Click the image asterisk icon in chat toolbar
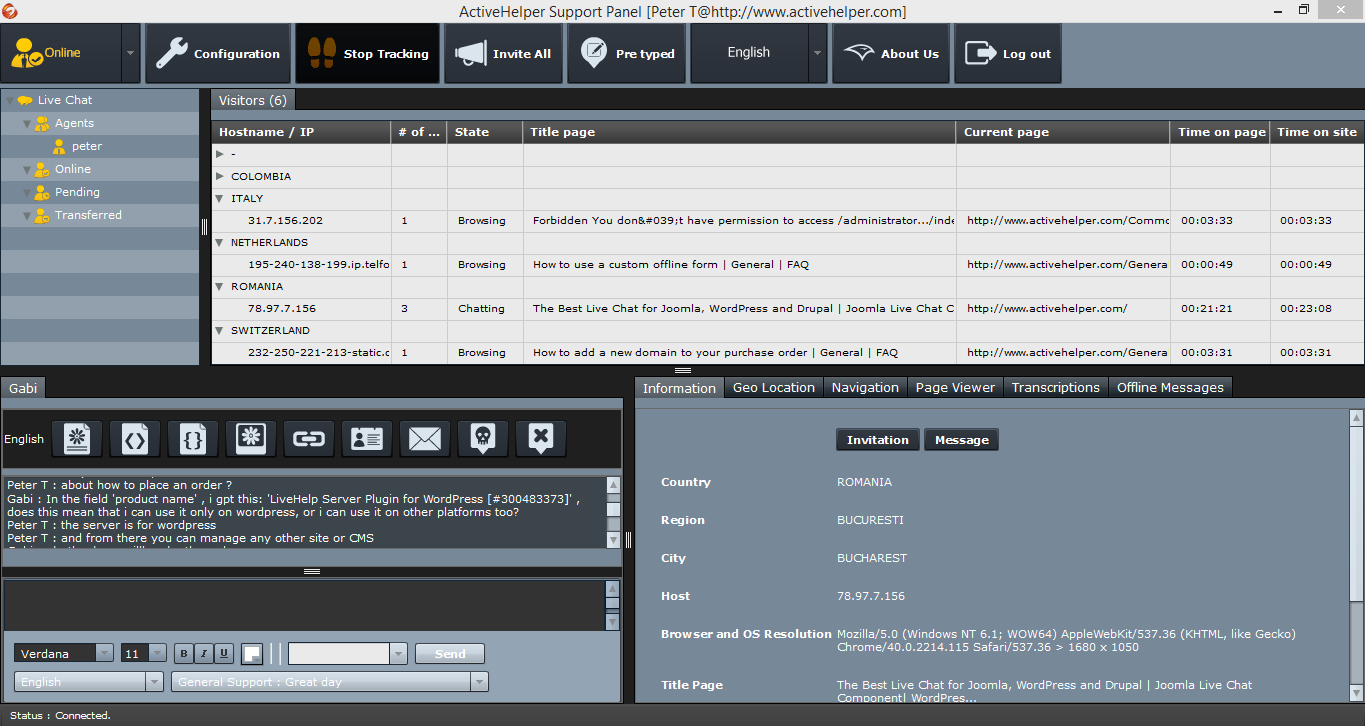Viewport: 1365px width, 726px height. click(251, 438)
